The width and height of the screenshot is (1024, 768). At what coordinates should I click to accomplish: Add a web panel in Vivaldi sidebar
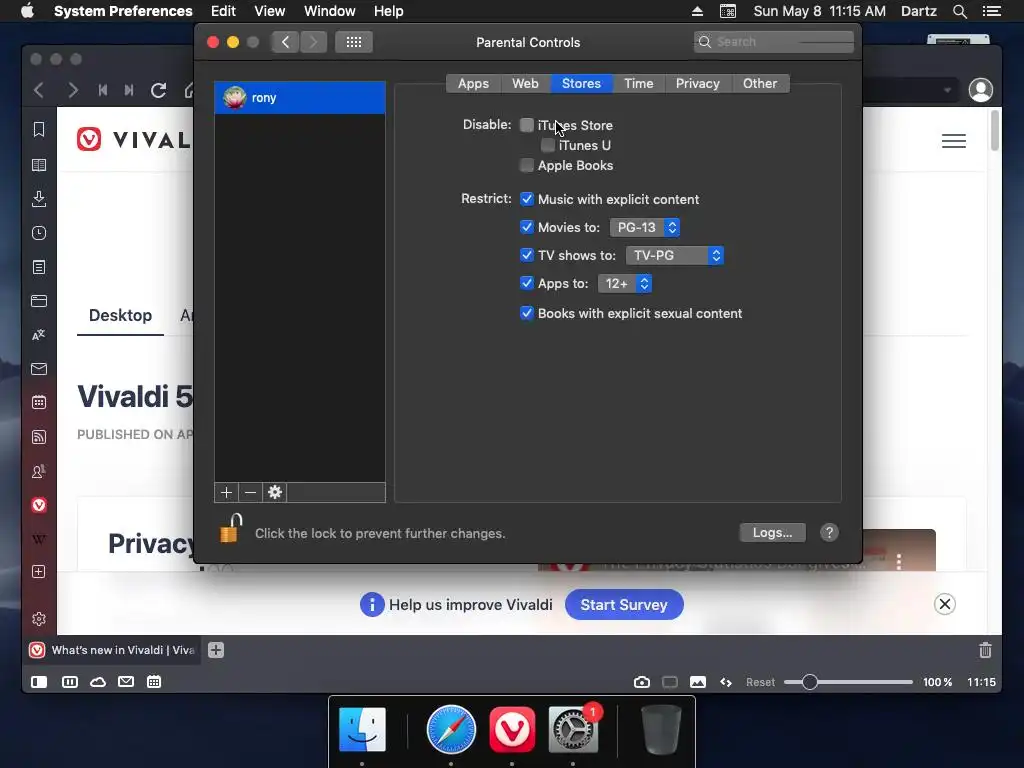tap(39, 571)
